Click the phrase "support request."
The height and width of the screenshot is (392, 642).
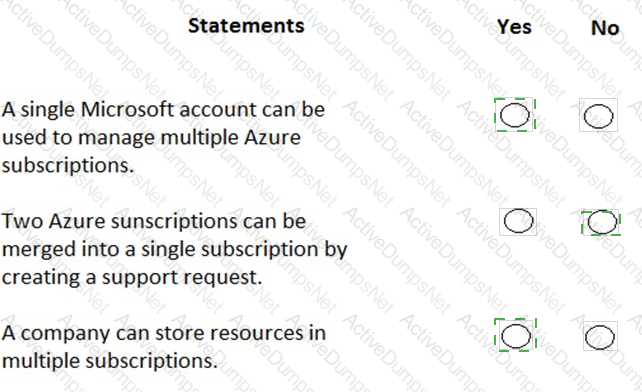tap(182, 278)
